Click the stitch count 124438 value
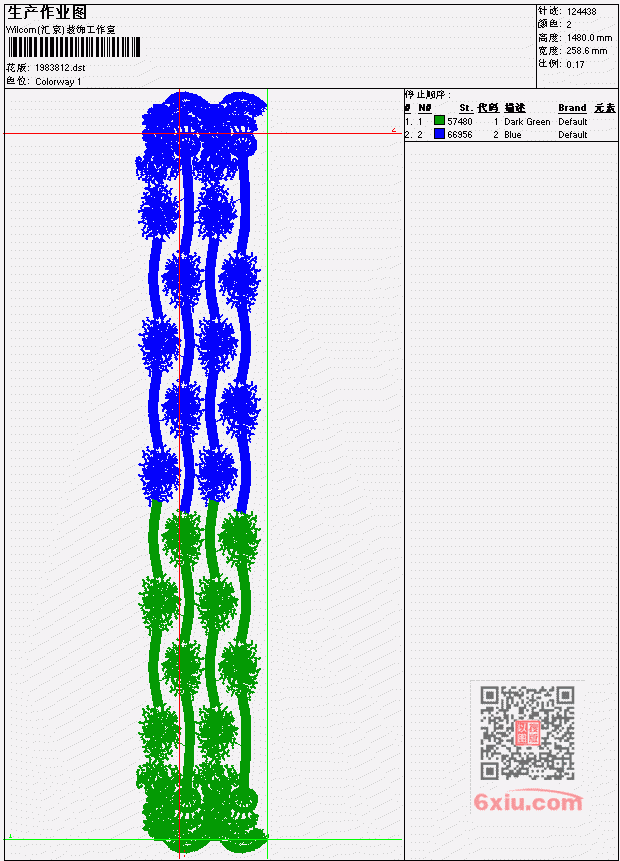The image size is (620, 861). 582,11
